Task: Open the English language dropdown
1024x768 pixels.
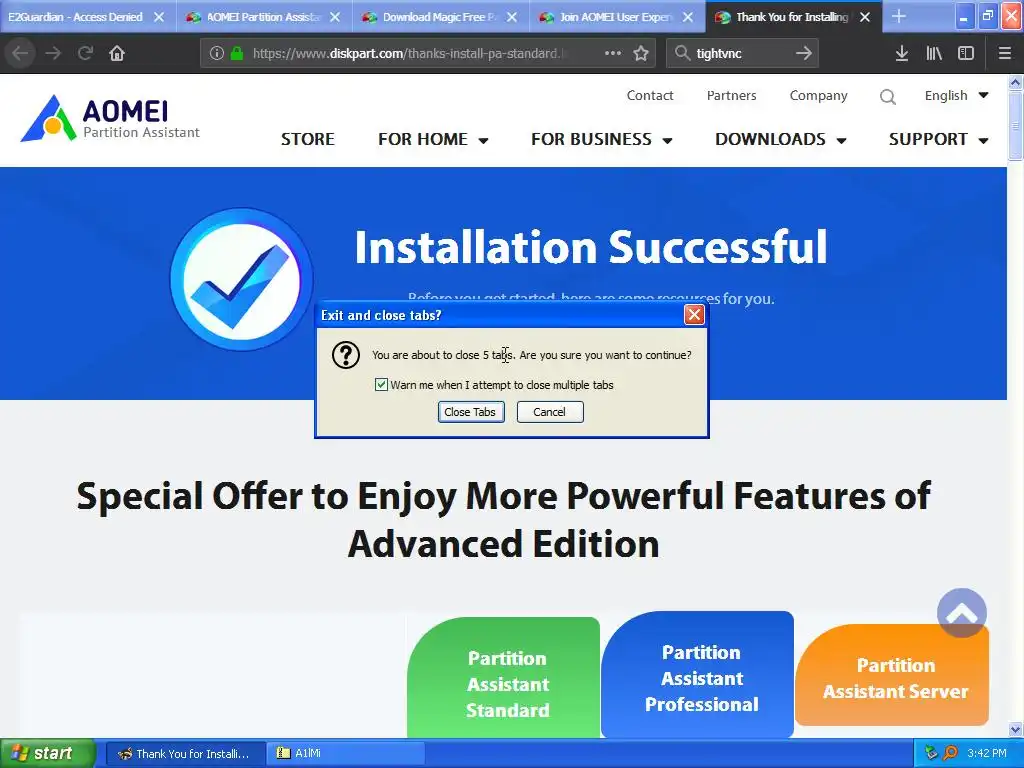Action: tap(956, 95)
